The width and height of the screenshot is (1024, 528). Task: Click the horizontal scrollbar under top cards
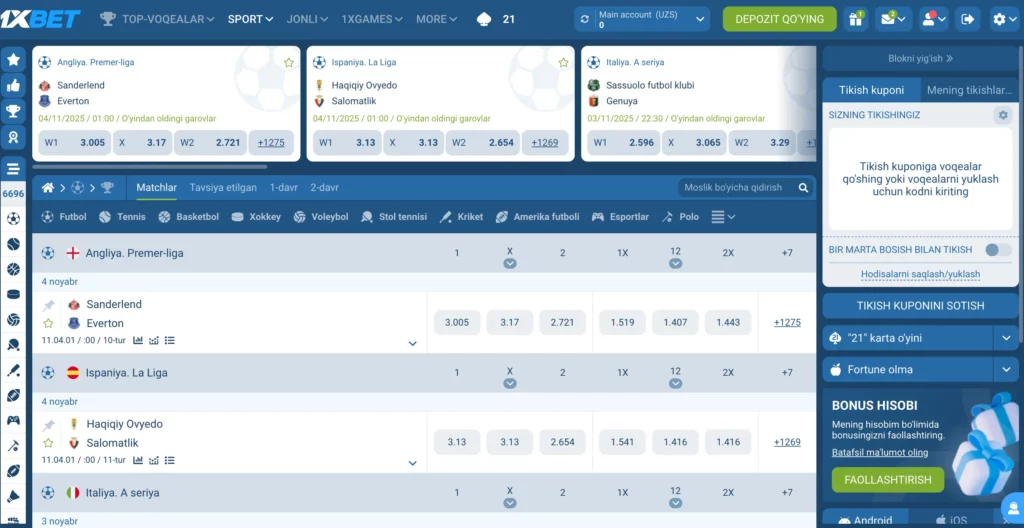pos(149,167)
